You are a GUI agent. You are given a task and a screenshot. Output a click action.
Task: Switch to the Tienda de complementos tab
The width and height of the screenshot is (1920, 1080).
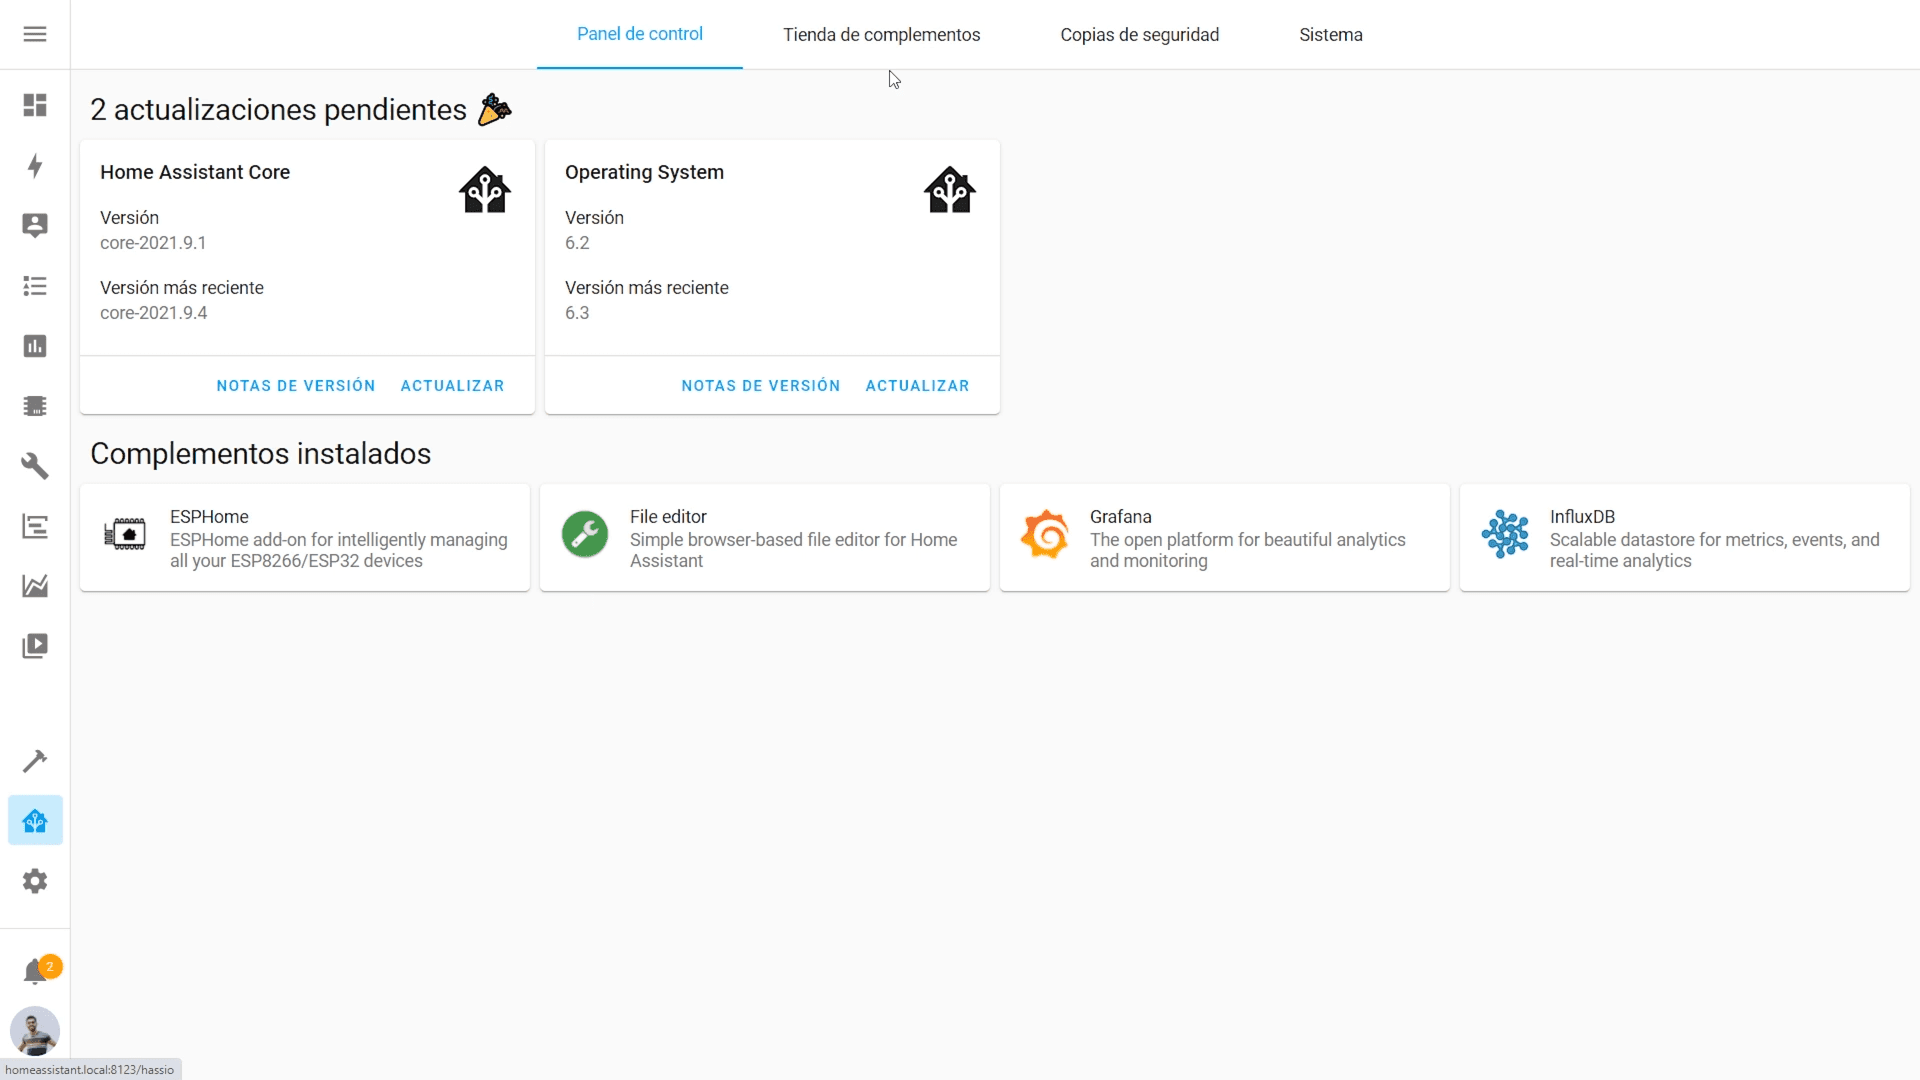click(x=882, y=34)
